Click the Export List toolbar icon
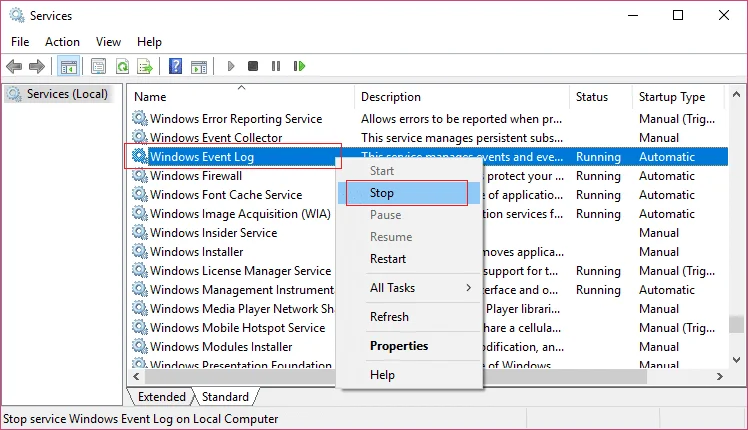The height and width of the screenshot is (430, 748). (x=145, y=66)
